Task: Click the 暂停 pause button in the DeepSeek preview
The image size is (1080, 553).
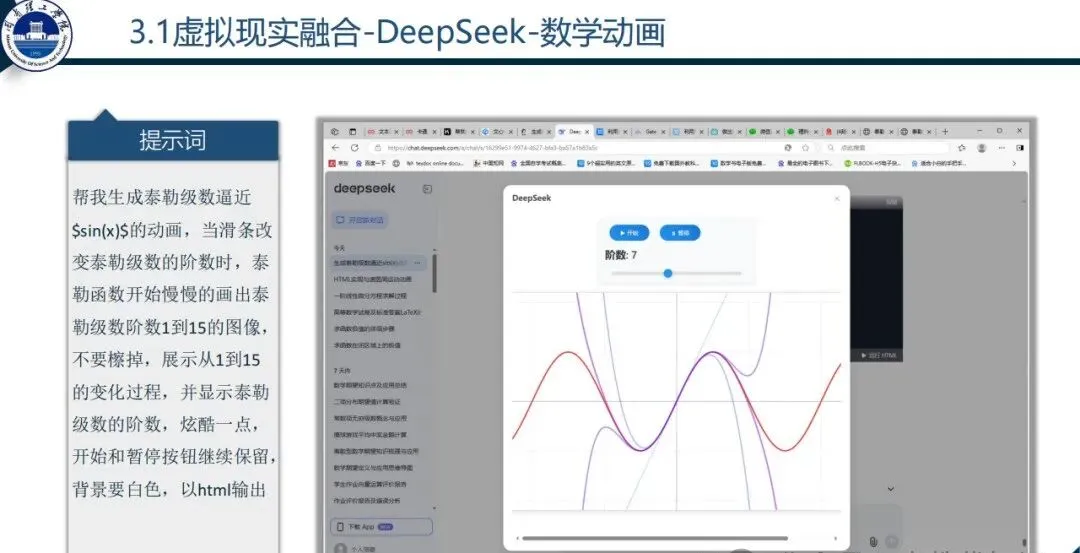Action: point(680,233)
